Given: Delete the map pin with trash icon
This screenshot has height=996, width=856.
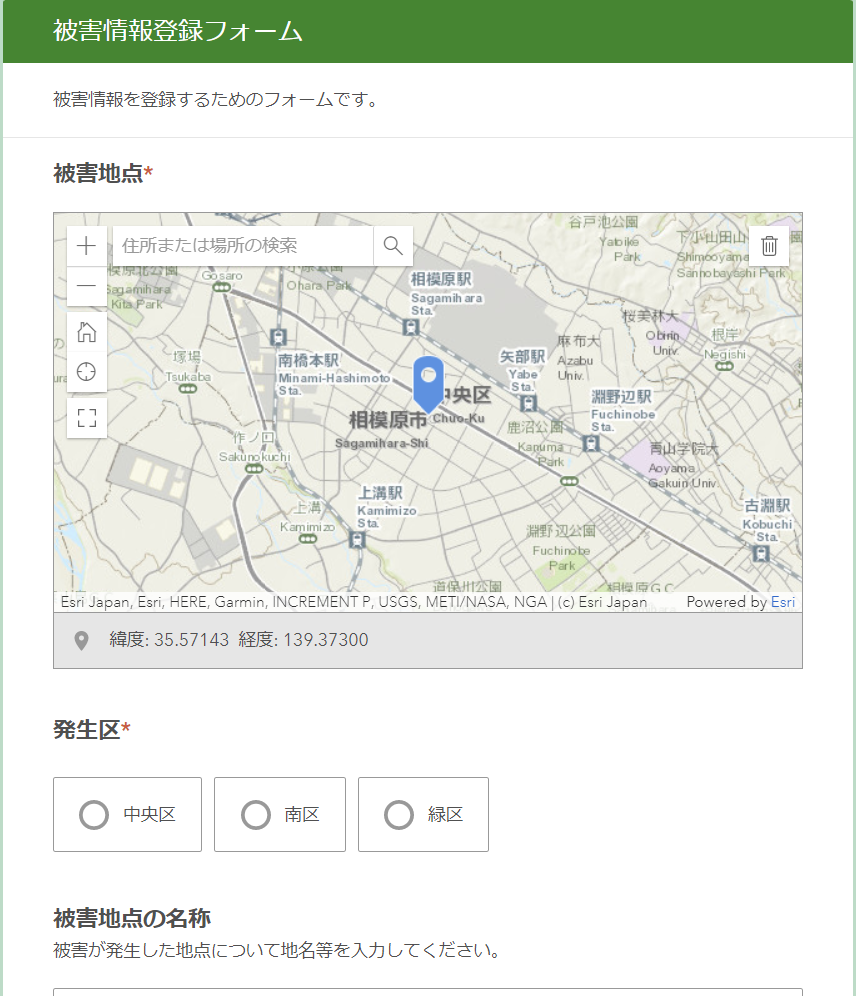Looking at the screenshot, I should 769,246.
